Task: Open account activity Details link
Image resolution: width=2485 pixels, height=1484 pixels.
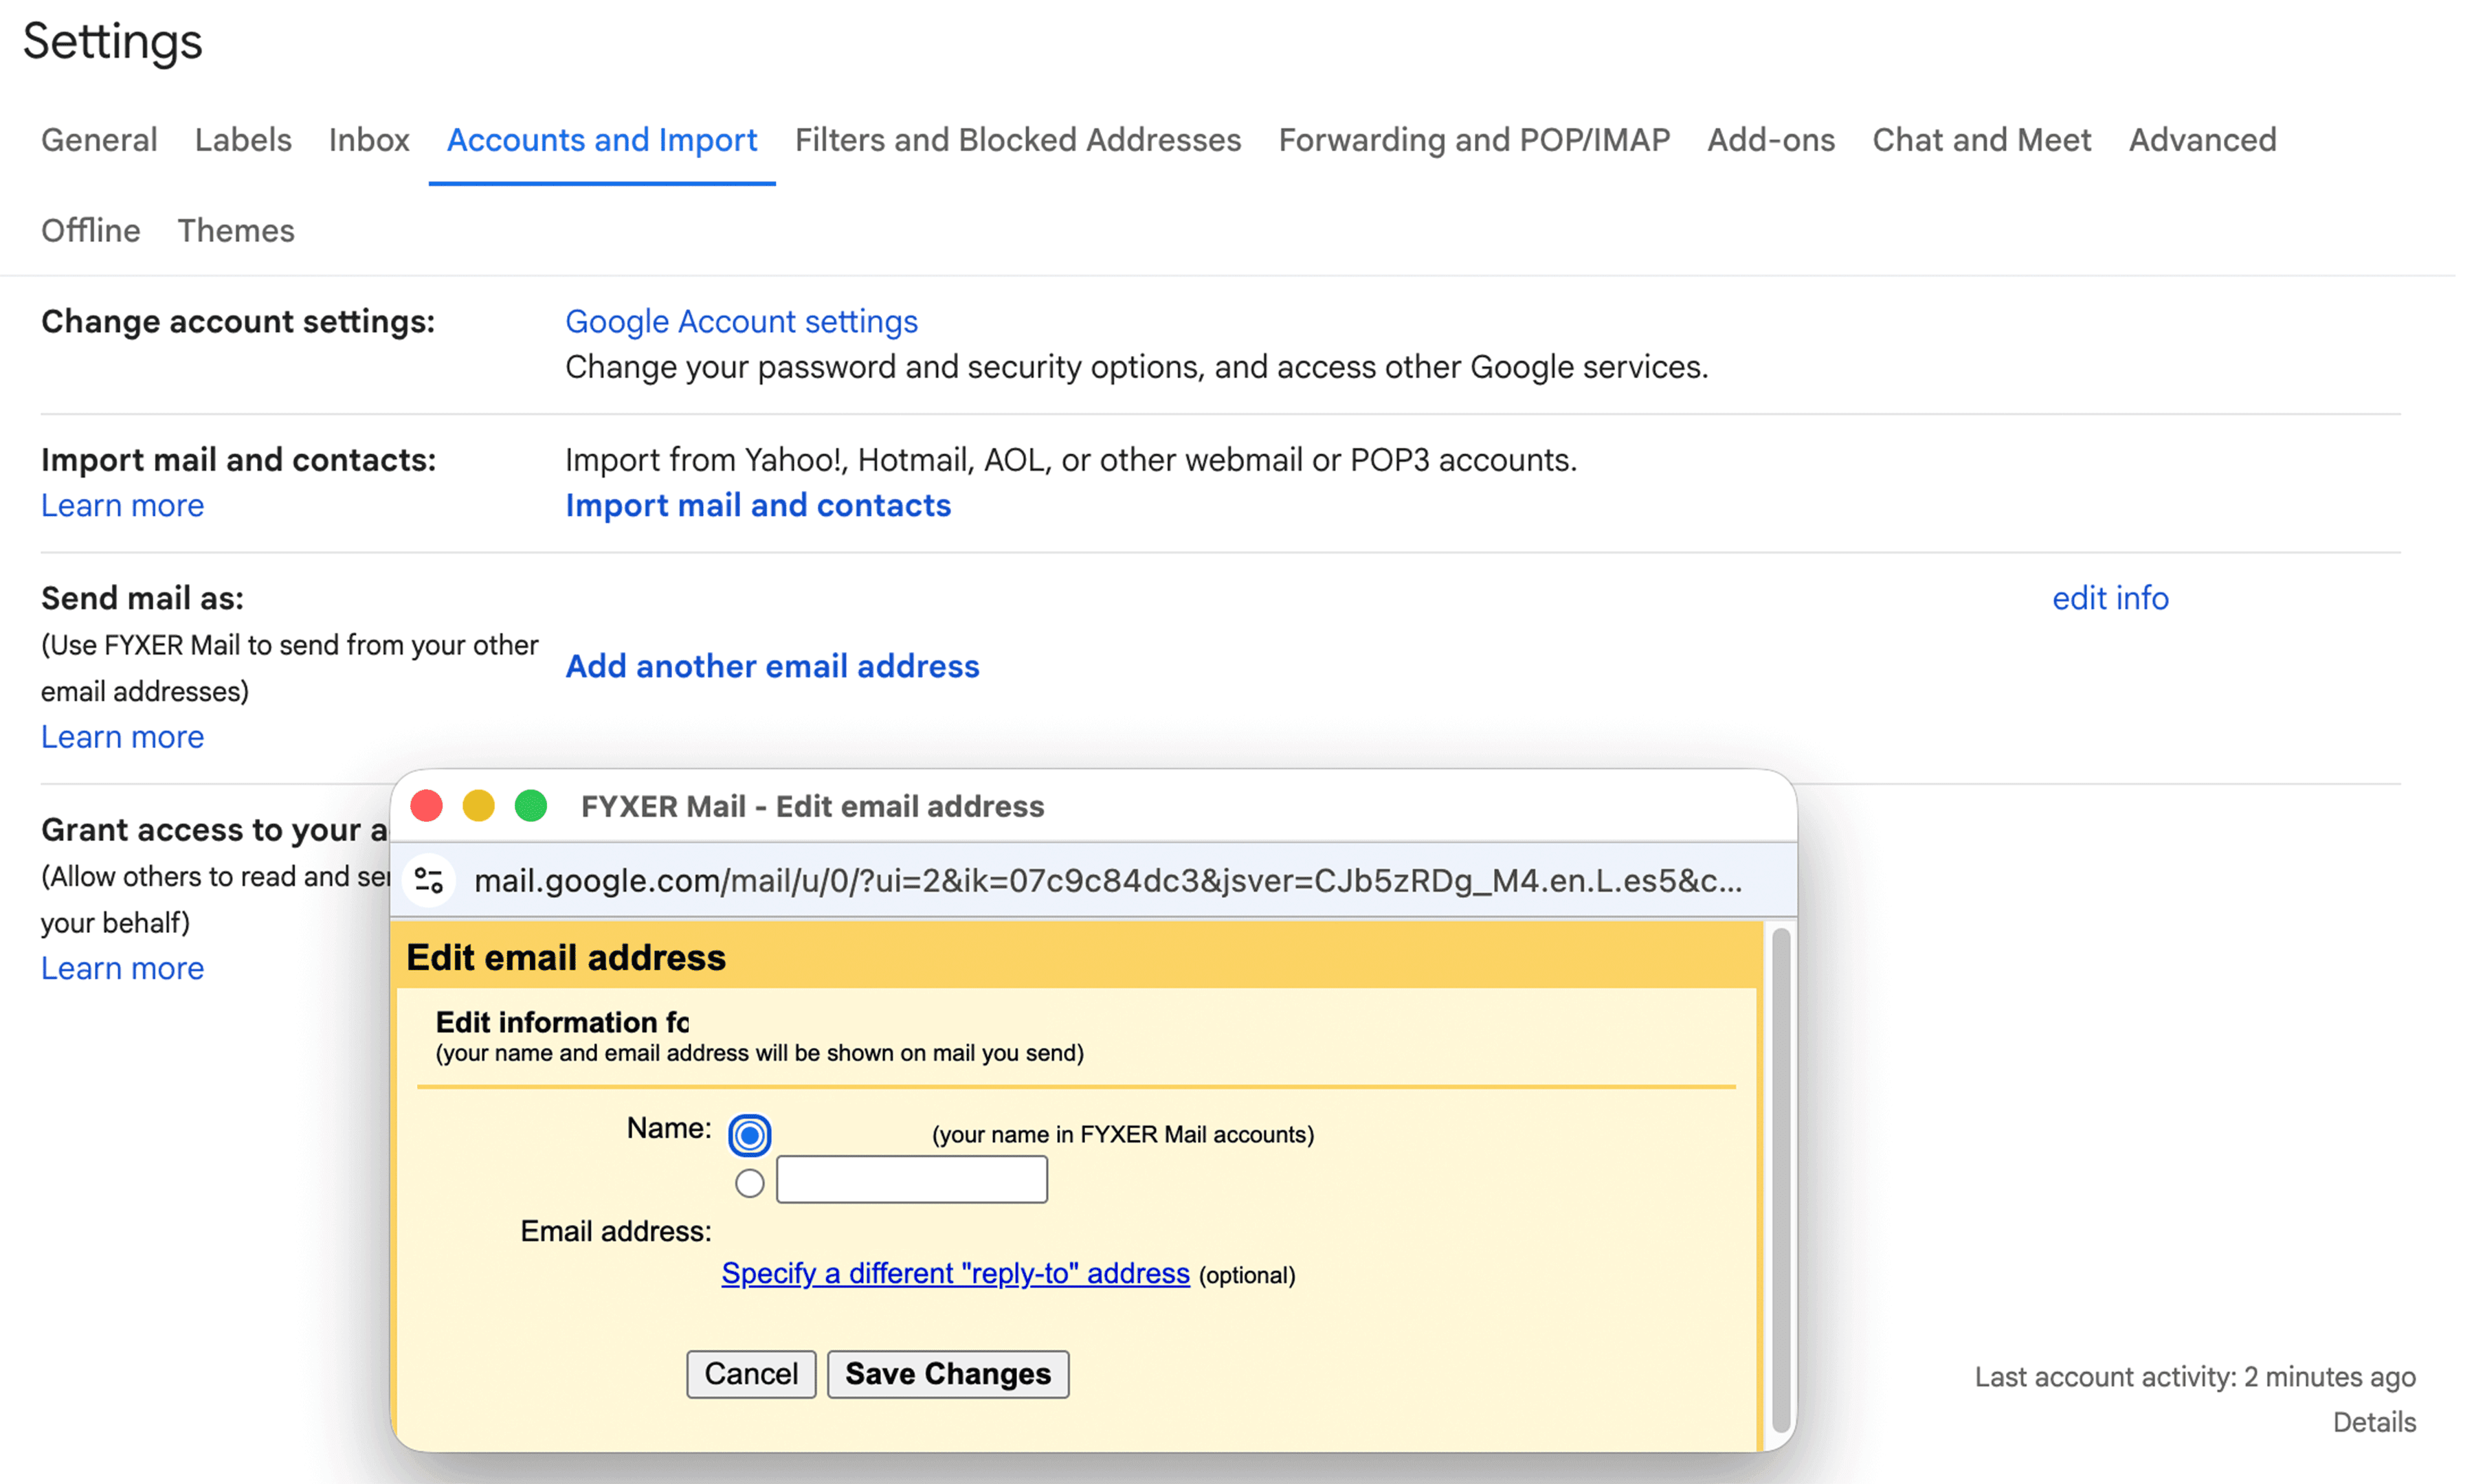Action: pos(2374,1422)
